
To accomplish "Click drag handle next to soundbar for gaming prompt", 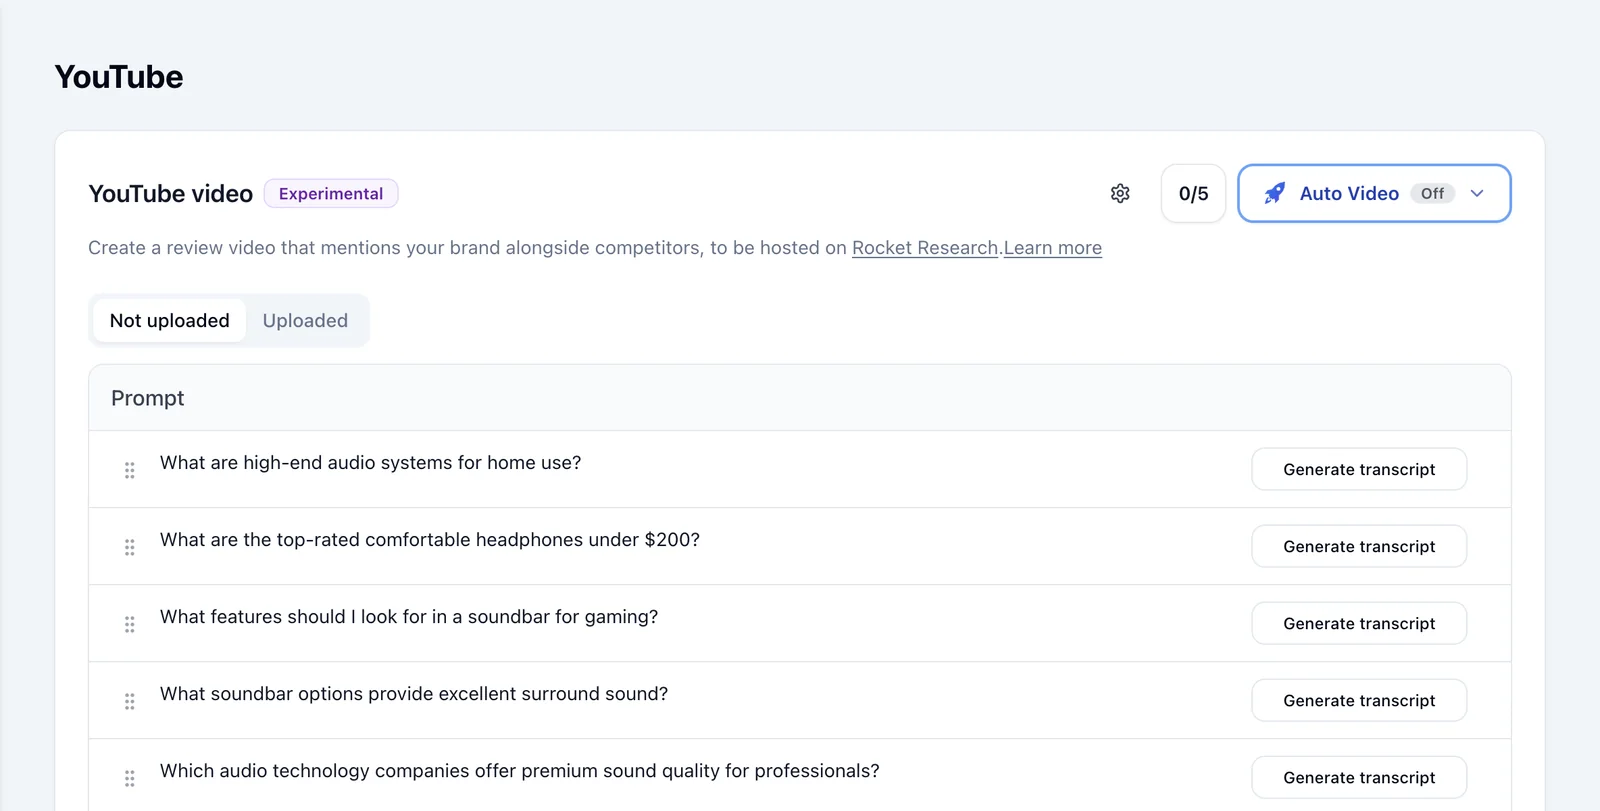I will coord(129,624).
